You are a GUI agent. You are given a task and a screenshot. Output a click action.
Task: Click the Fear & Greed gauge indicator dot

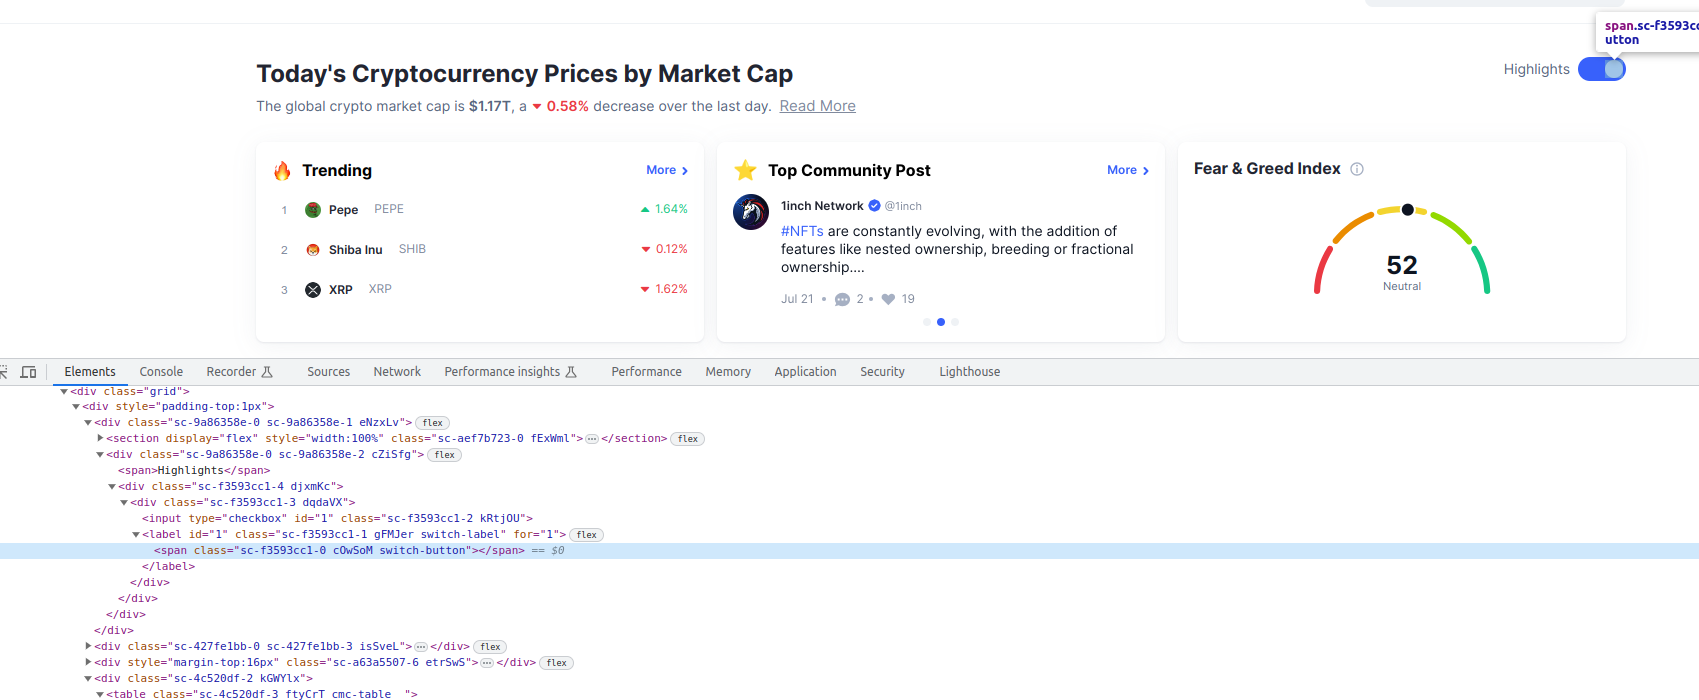click(x=1408, y=210)
